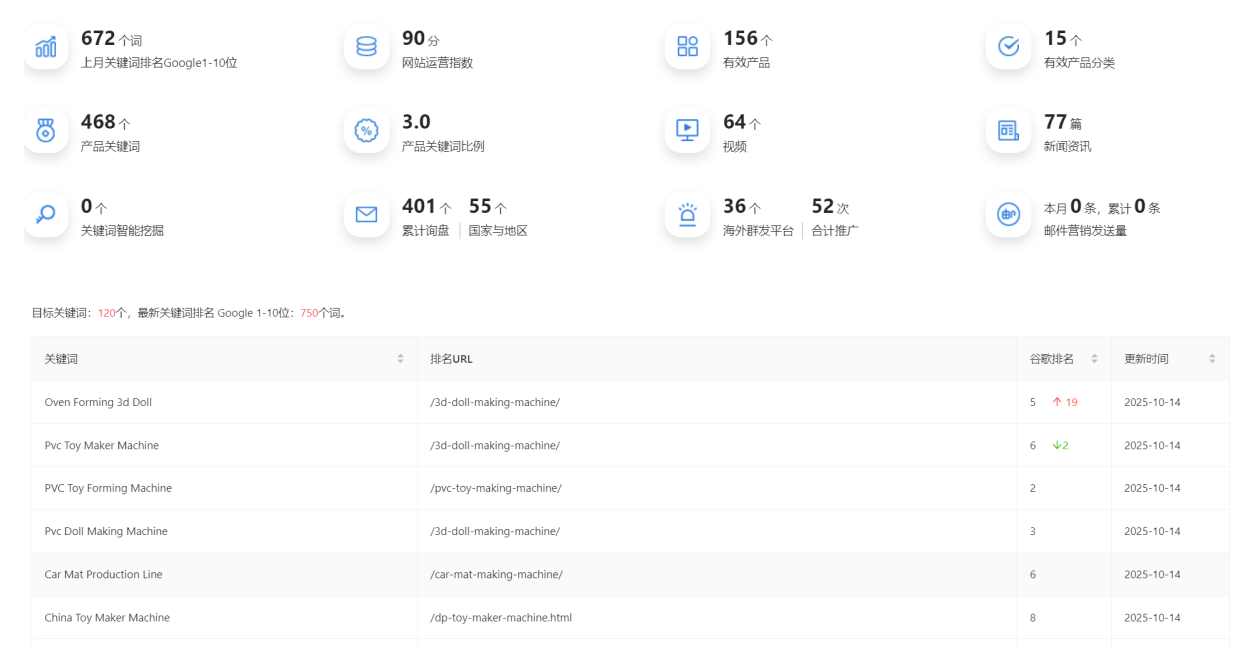The image size is (1236, 658).
Task: Sort table by 更新时间 column arrows
Action: (1212, 359)
